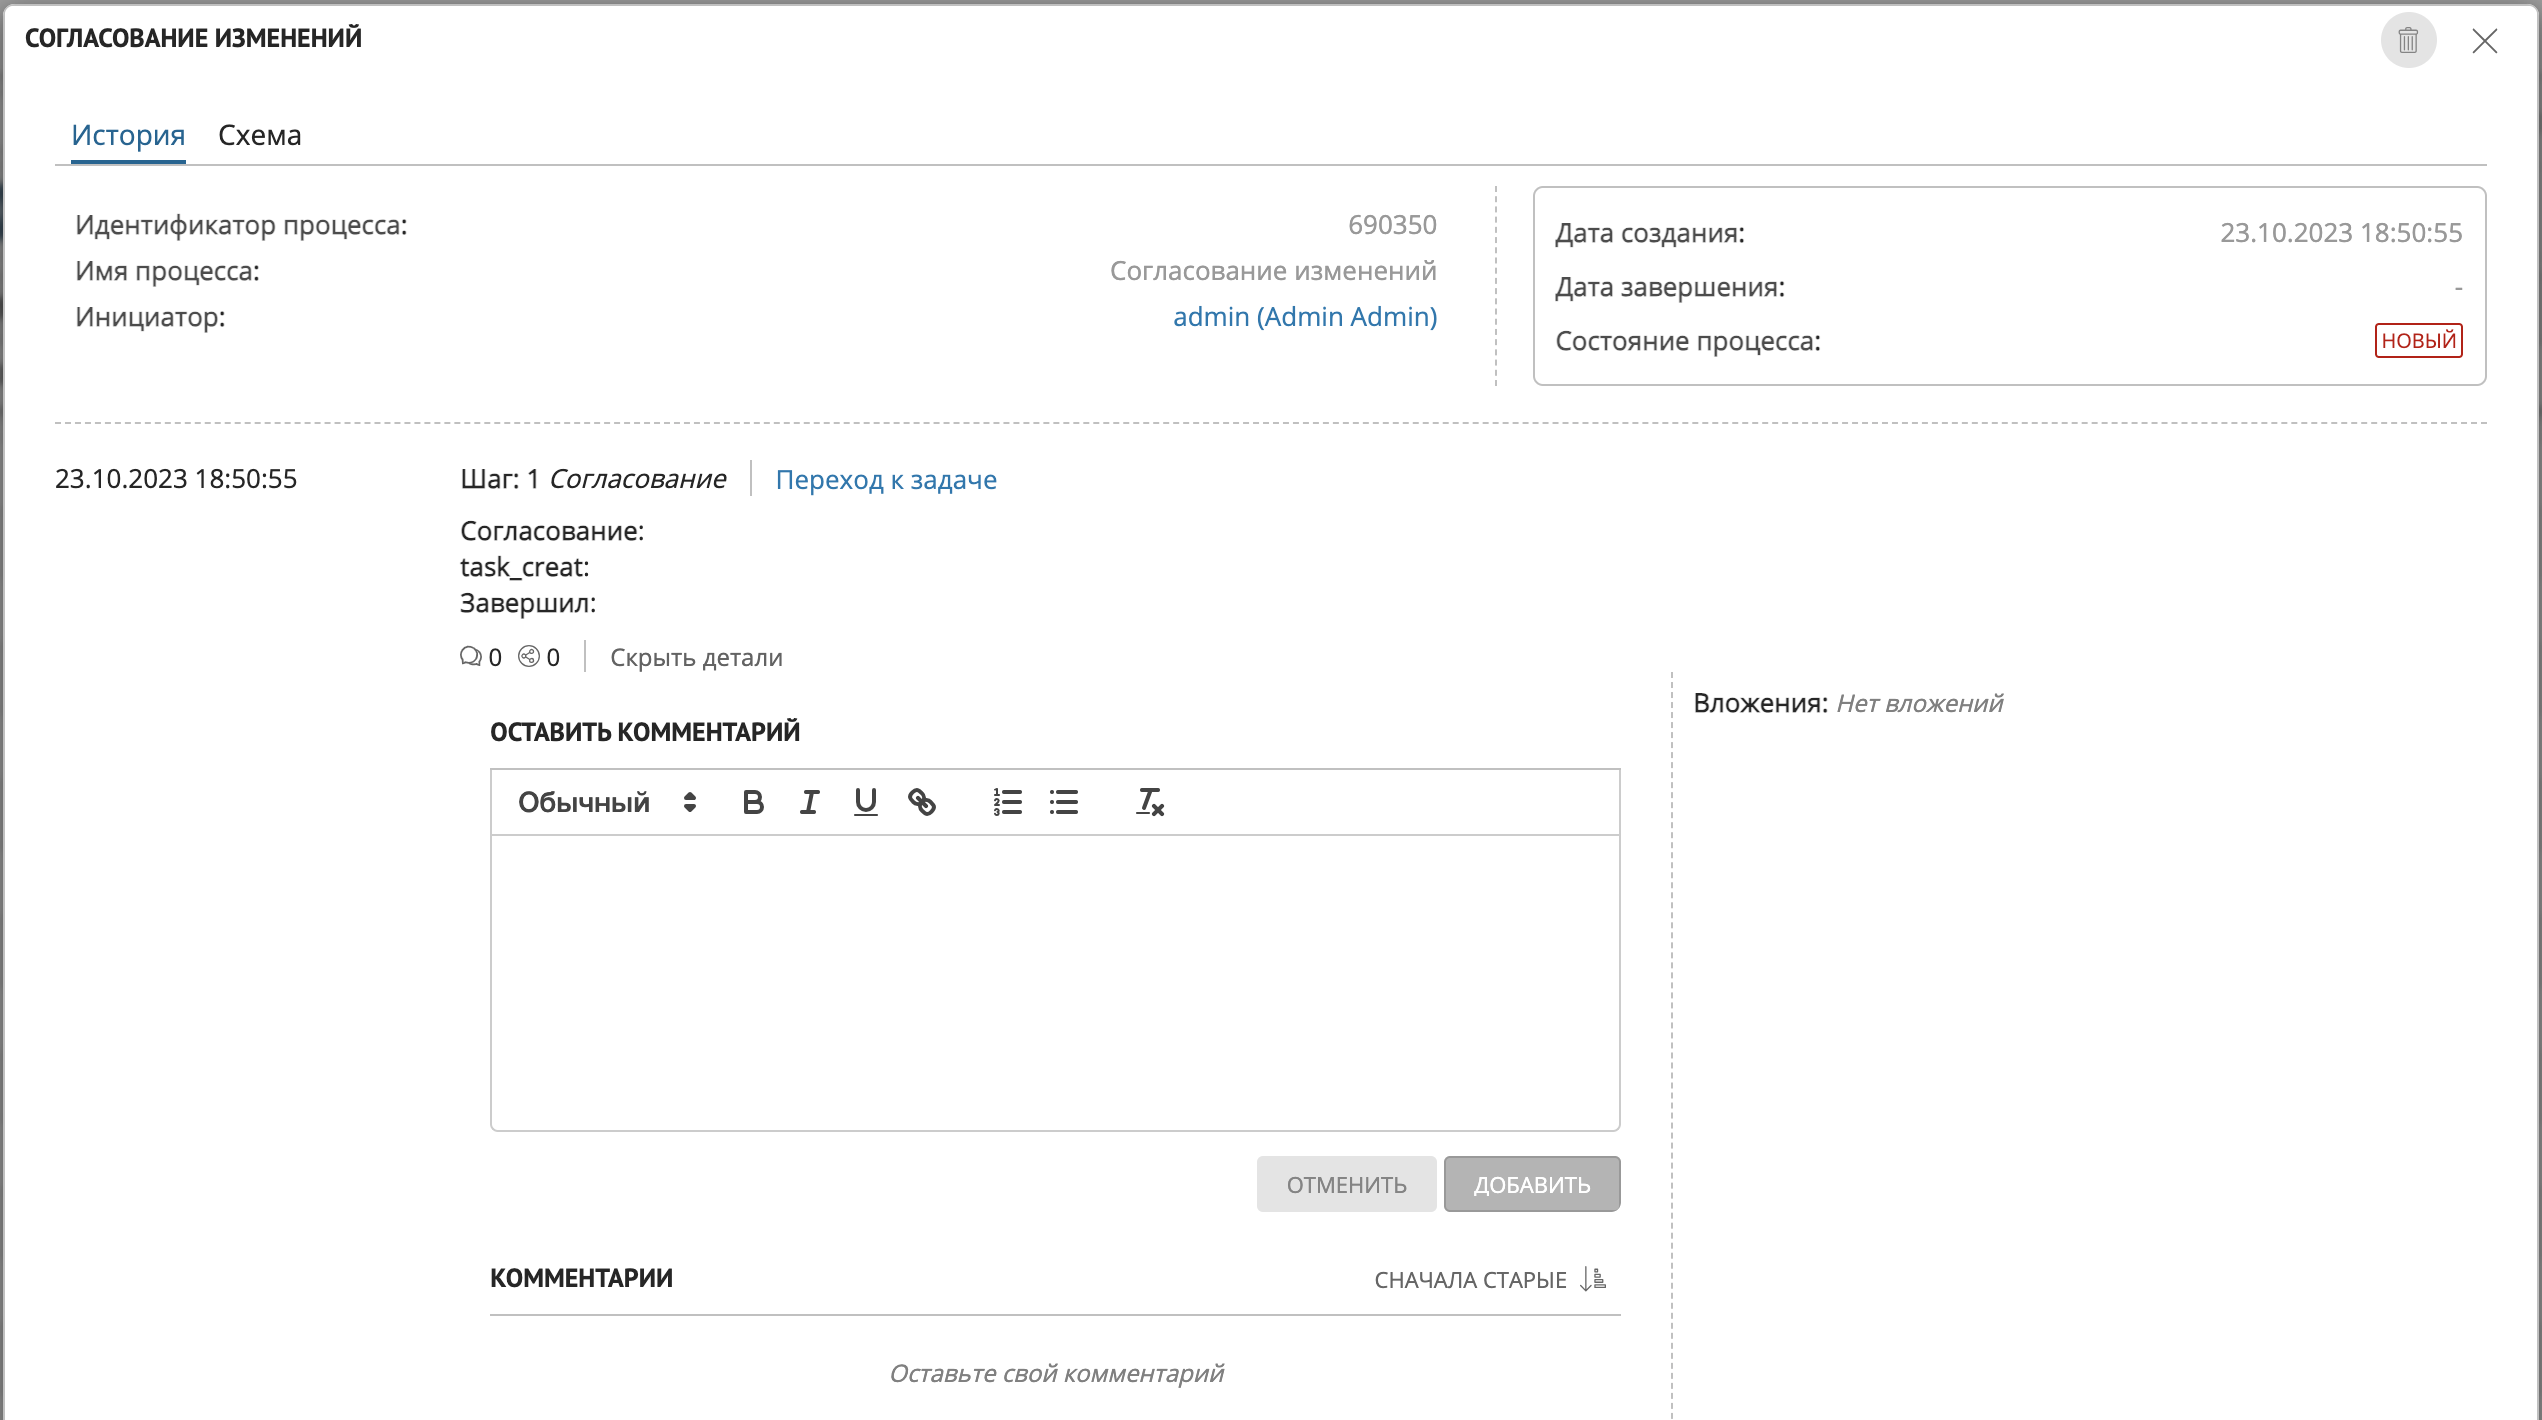Click the task_creat: field label

(x=525, y=568)
